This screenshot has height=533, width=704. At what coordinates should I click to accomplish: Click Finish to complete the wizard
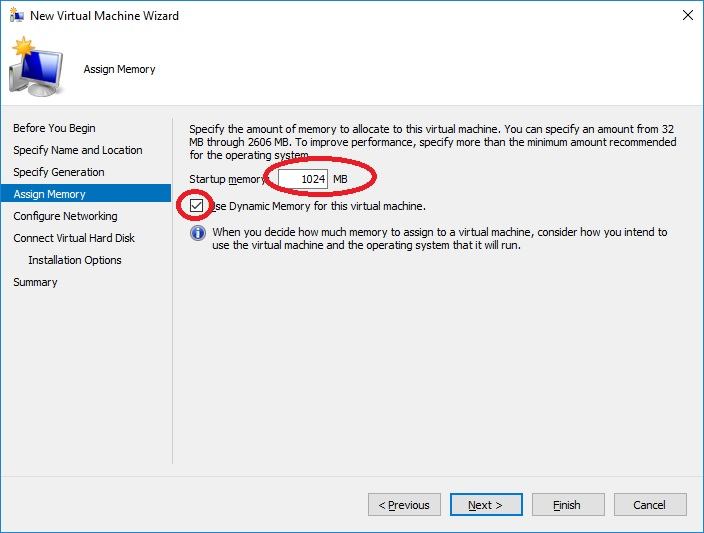point(568,505)
